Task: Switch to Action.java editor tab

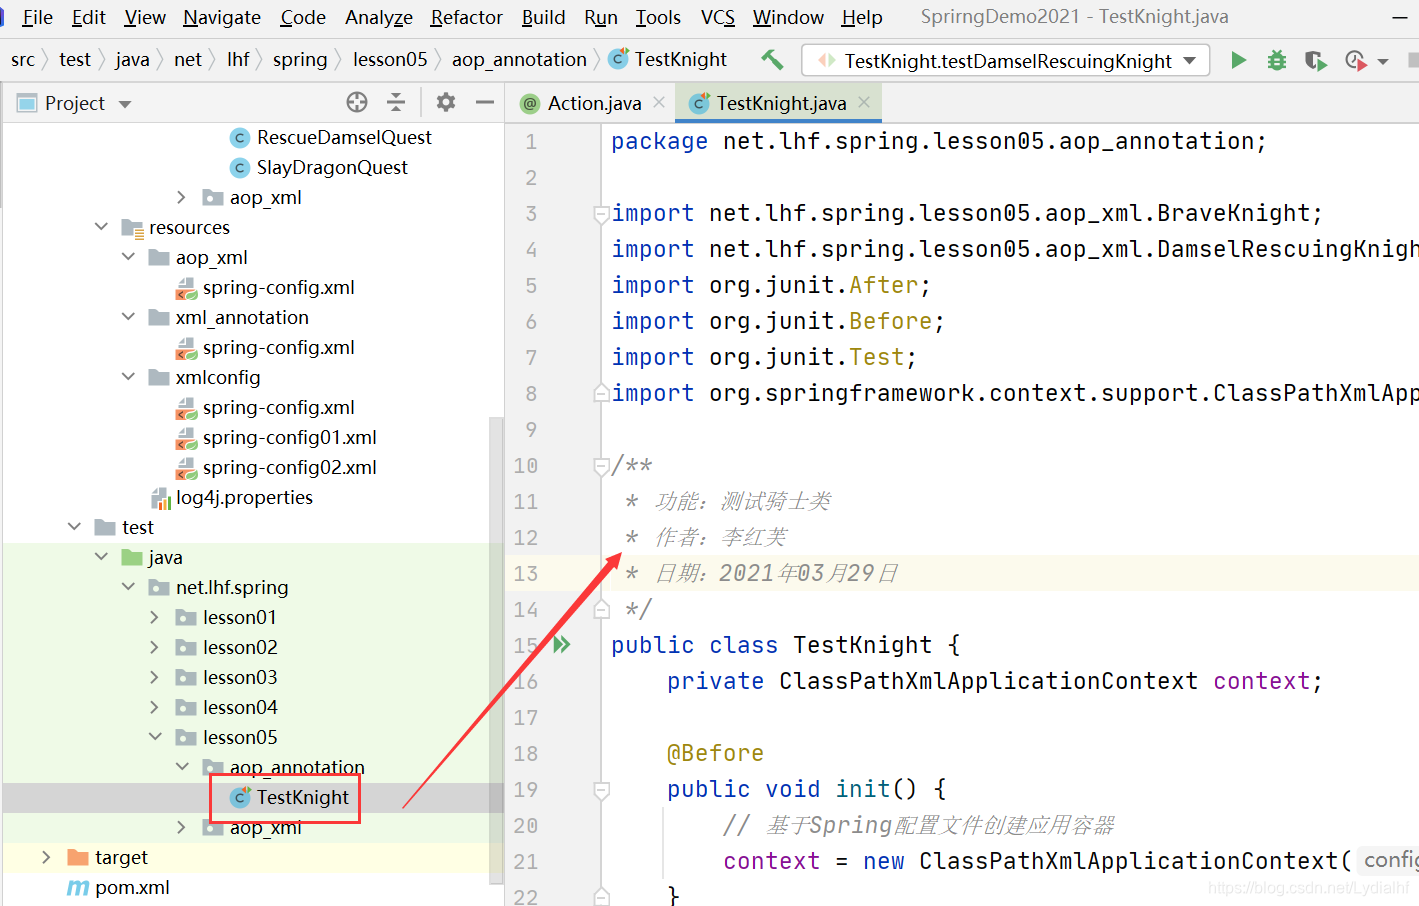Action: [x=594, y=103]
